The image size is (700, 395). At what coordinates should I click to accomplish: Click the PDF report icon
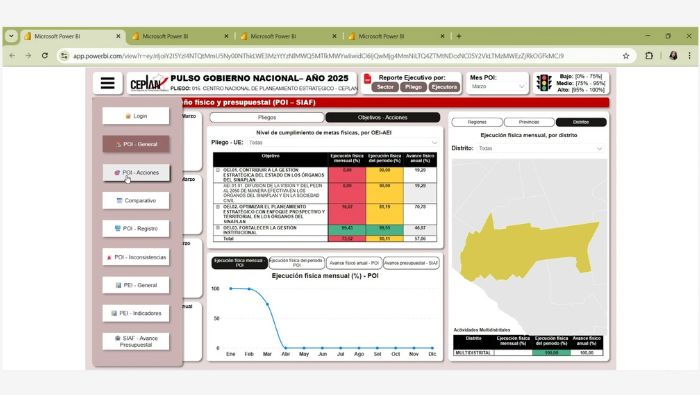[367, 79]
